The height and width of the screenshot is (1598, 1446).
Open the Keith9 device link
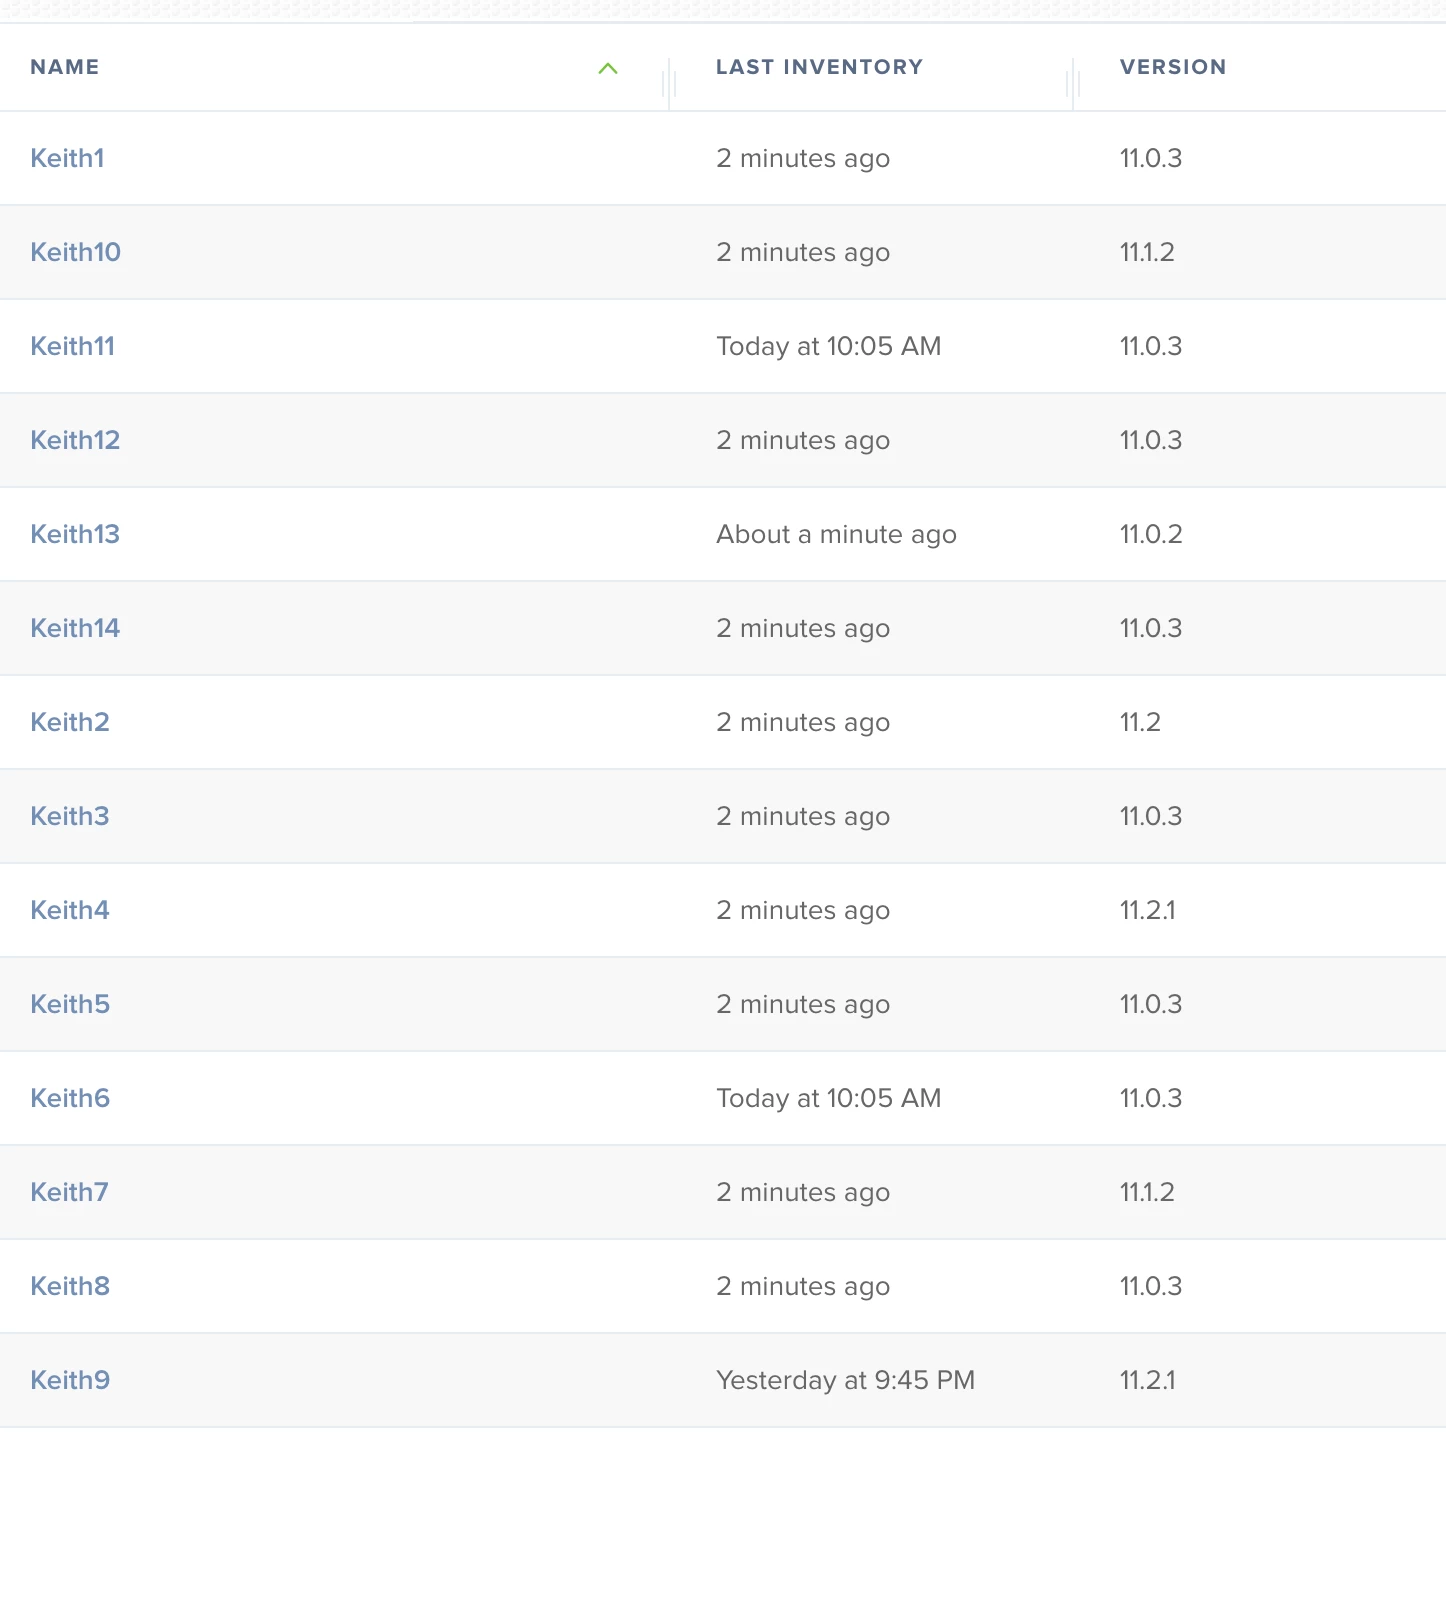click(70, 1380)
